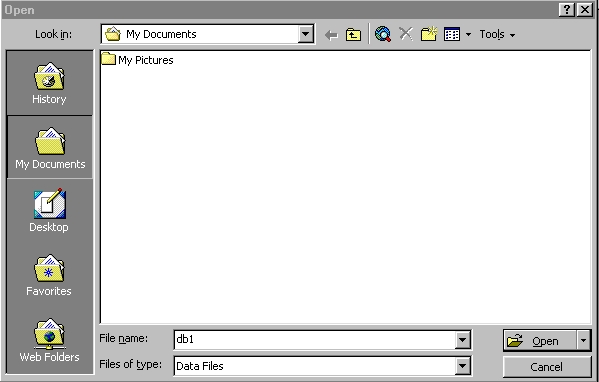The width and height of the screenshot is (599, 382).
Task: Expand the Files of type dropdown
Action: [x=462, y=366]
